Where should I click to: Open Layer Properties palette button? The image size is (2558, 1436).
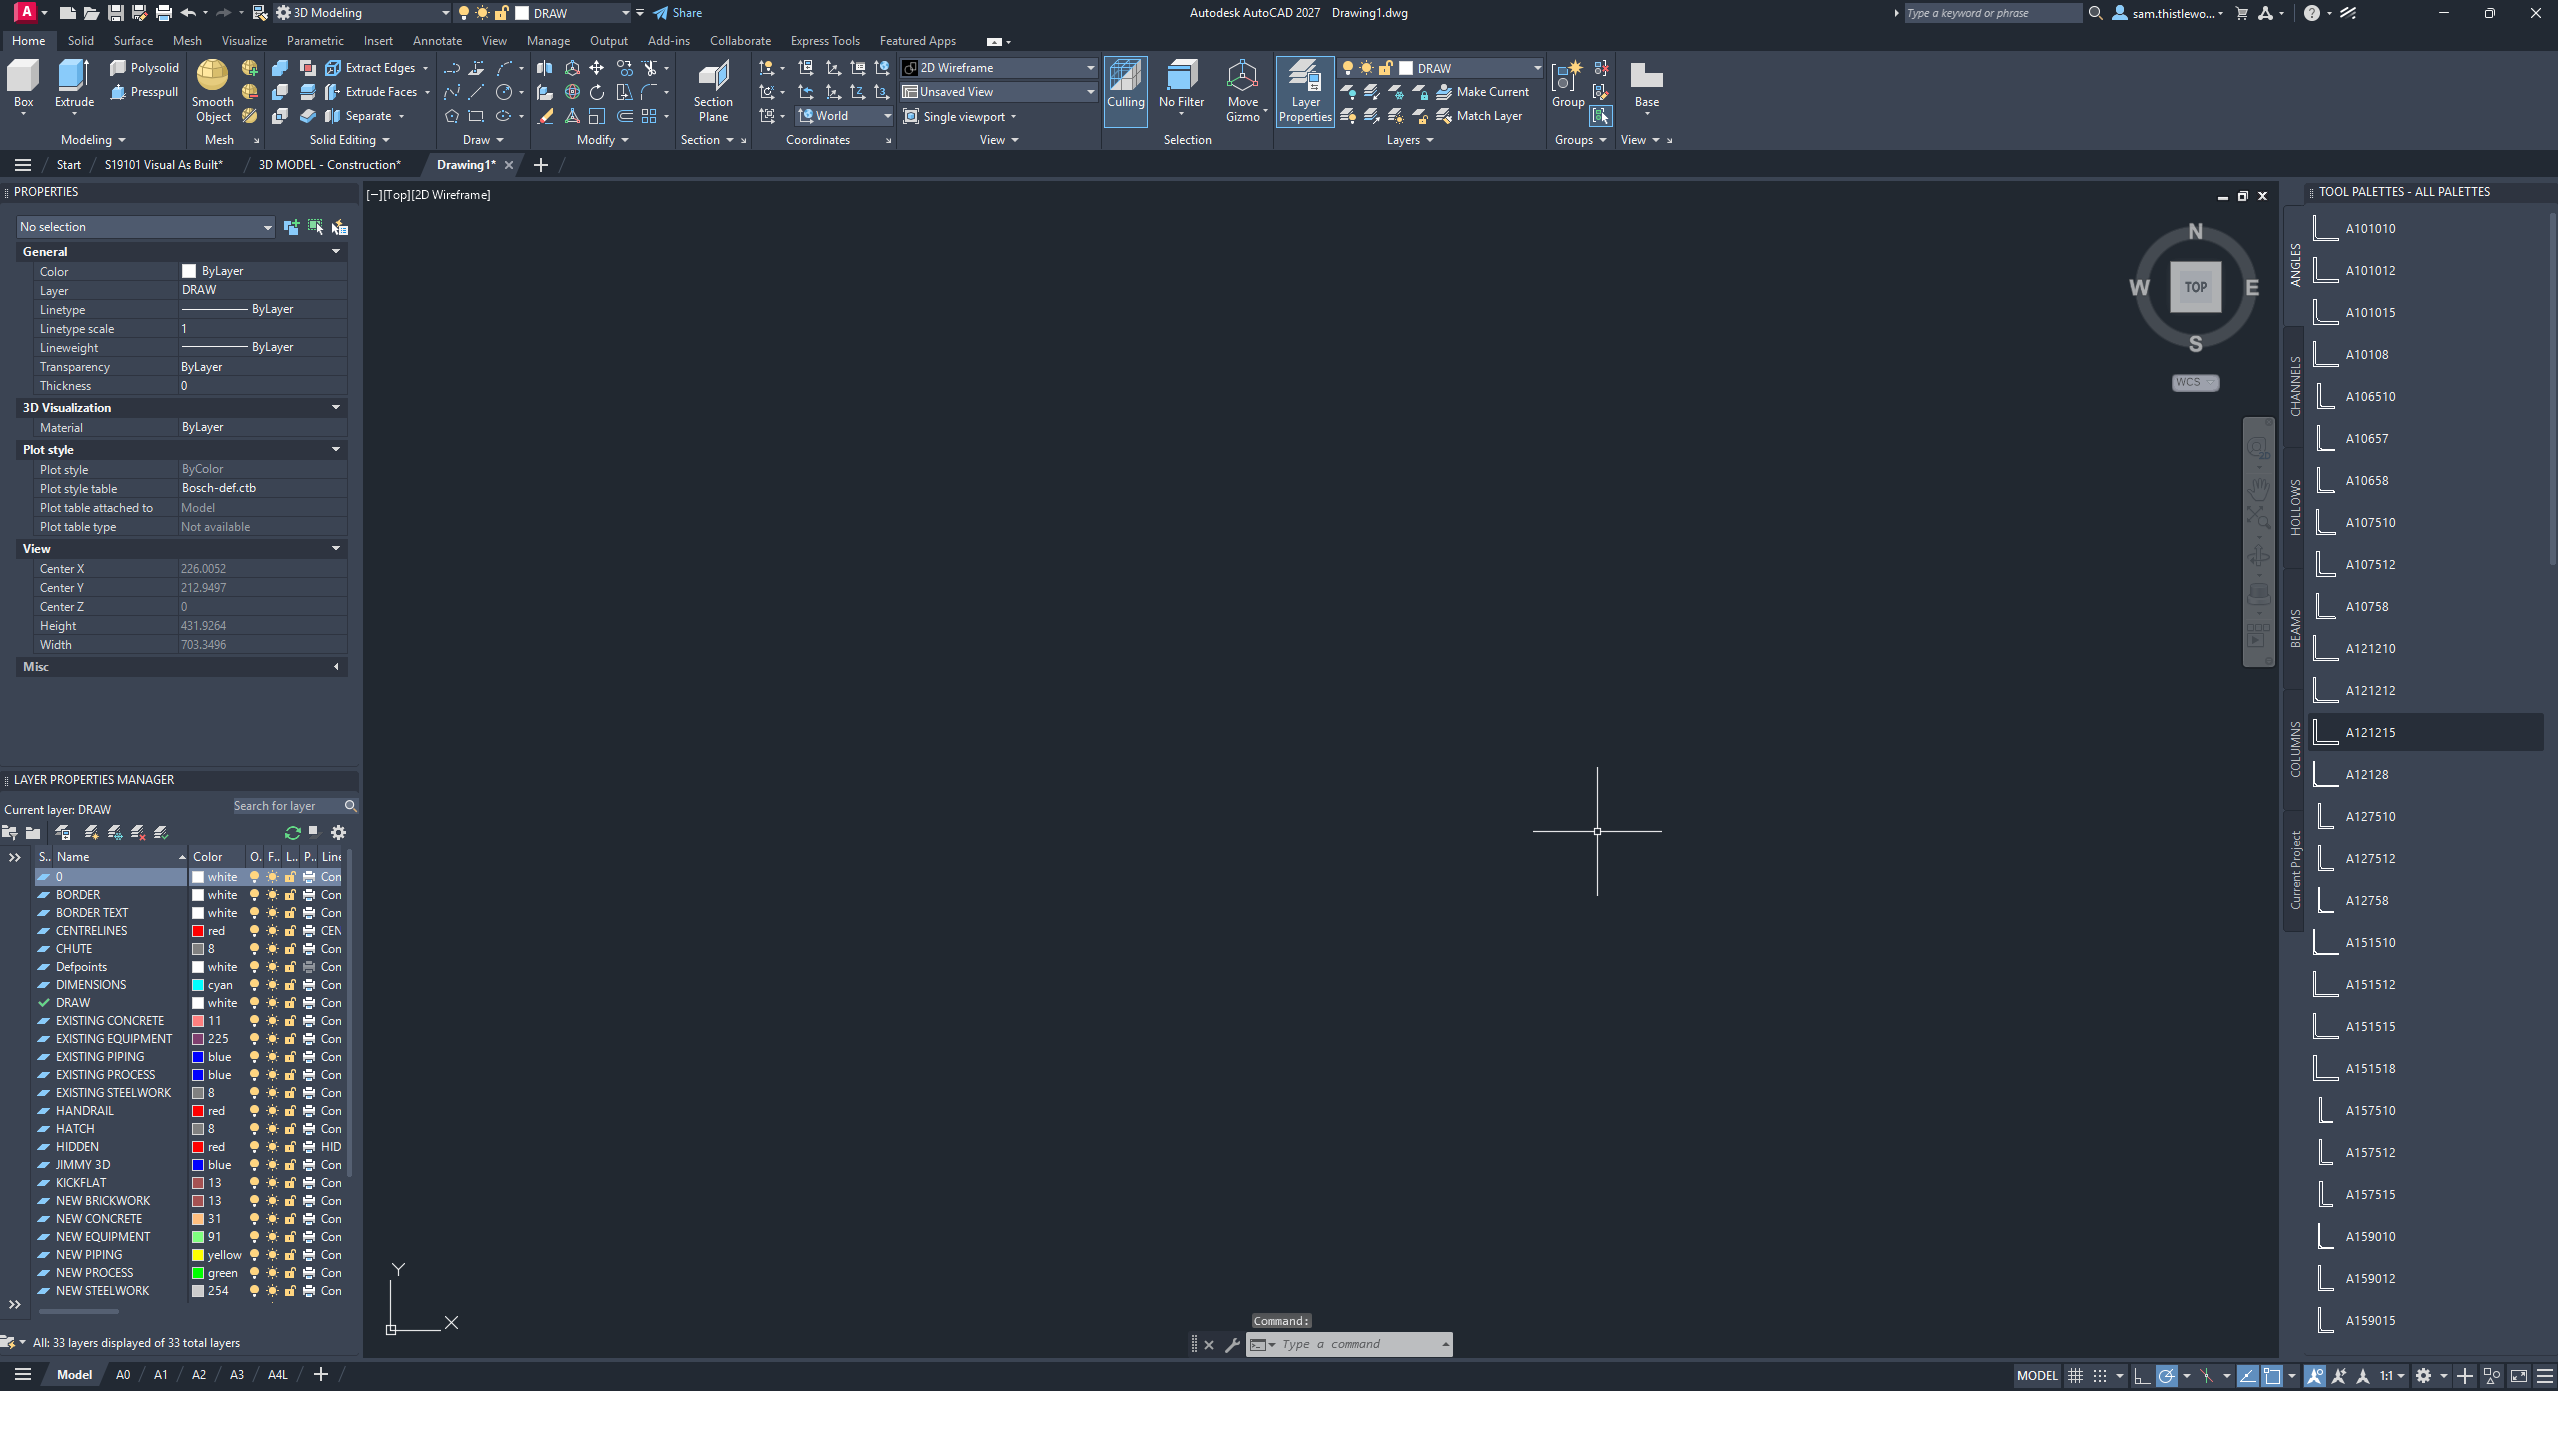pyautogui.click(x=1305, y=91)
